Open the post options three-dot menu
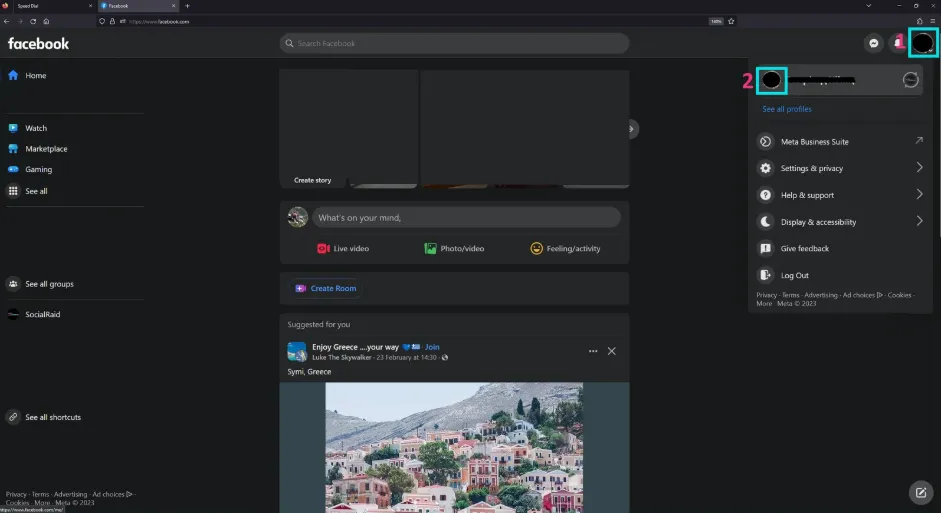This screenshot has width=942, height=513. pyautogui.click(x=593, y=351)
